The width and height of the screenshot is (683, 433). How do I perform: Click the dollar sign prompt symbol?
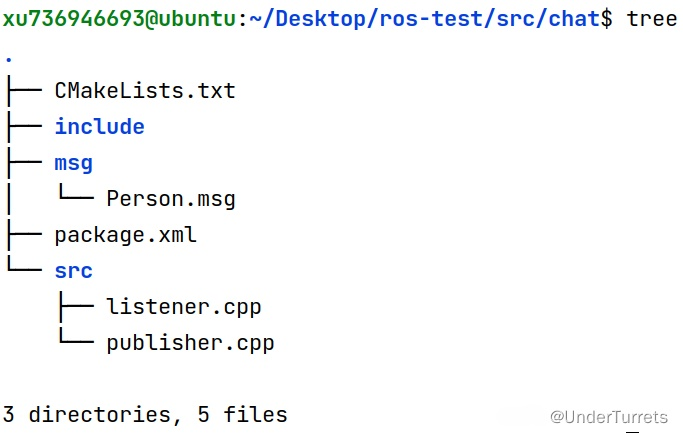(x=606, y=19)
